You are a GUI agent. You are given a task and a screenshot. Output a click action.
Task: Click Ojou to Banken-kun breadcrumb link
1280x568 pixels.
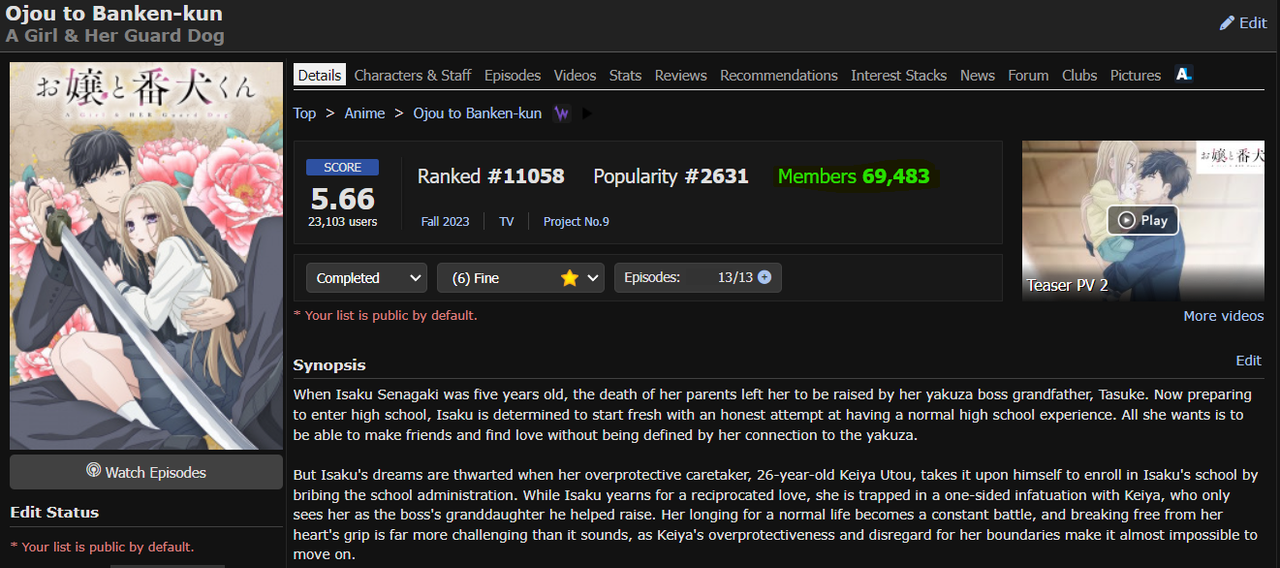pyautogui.click(x=477, y=113)
